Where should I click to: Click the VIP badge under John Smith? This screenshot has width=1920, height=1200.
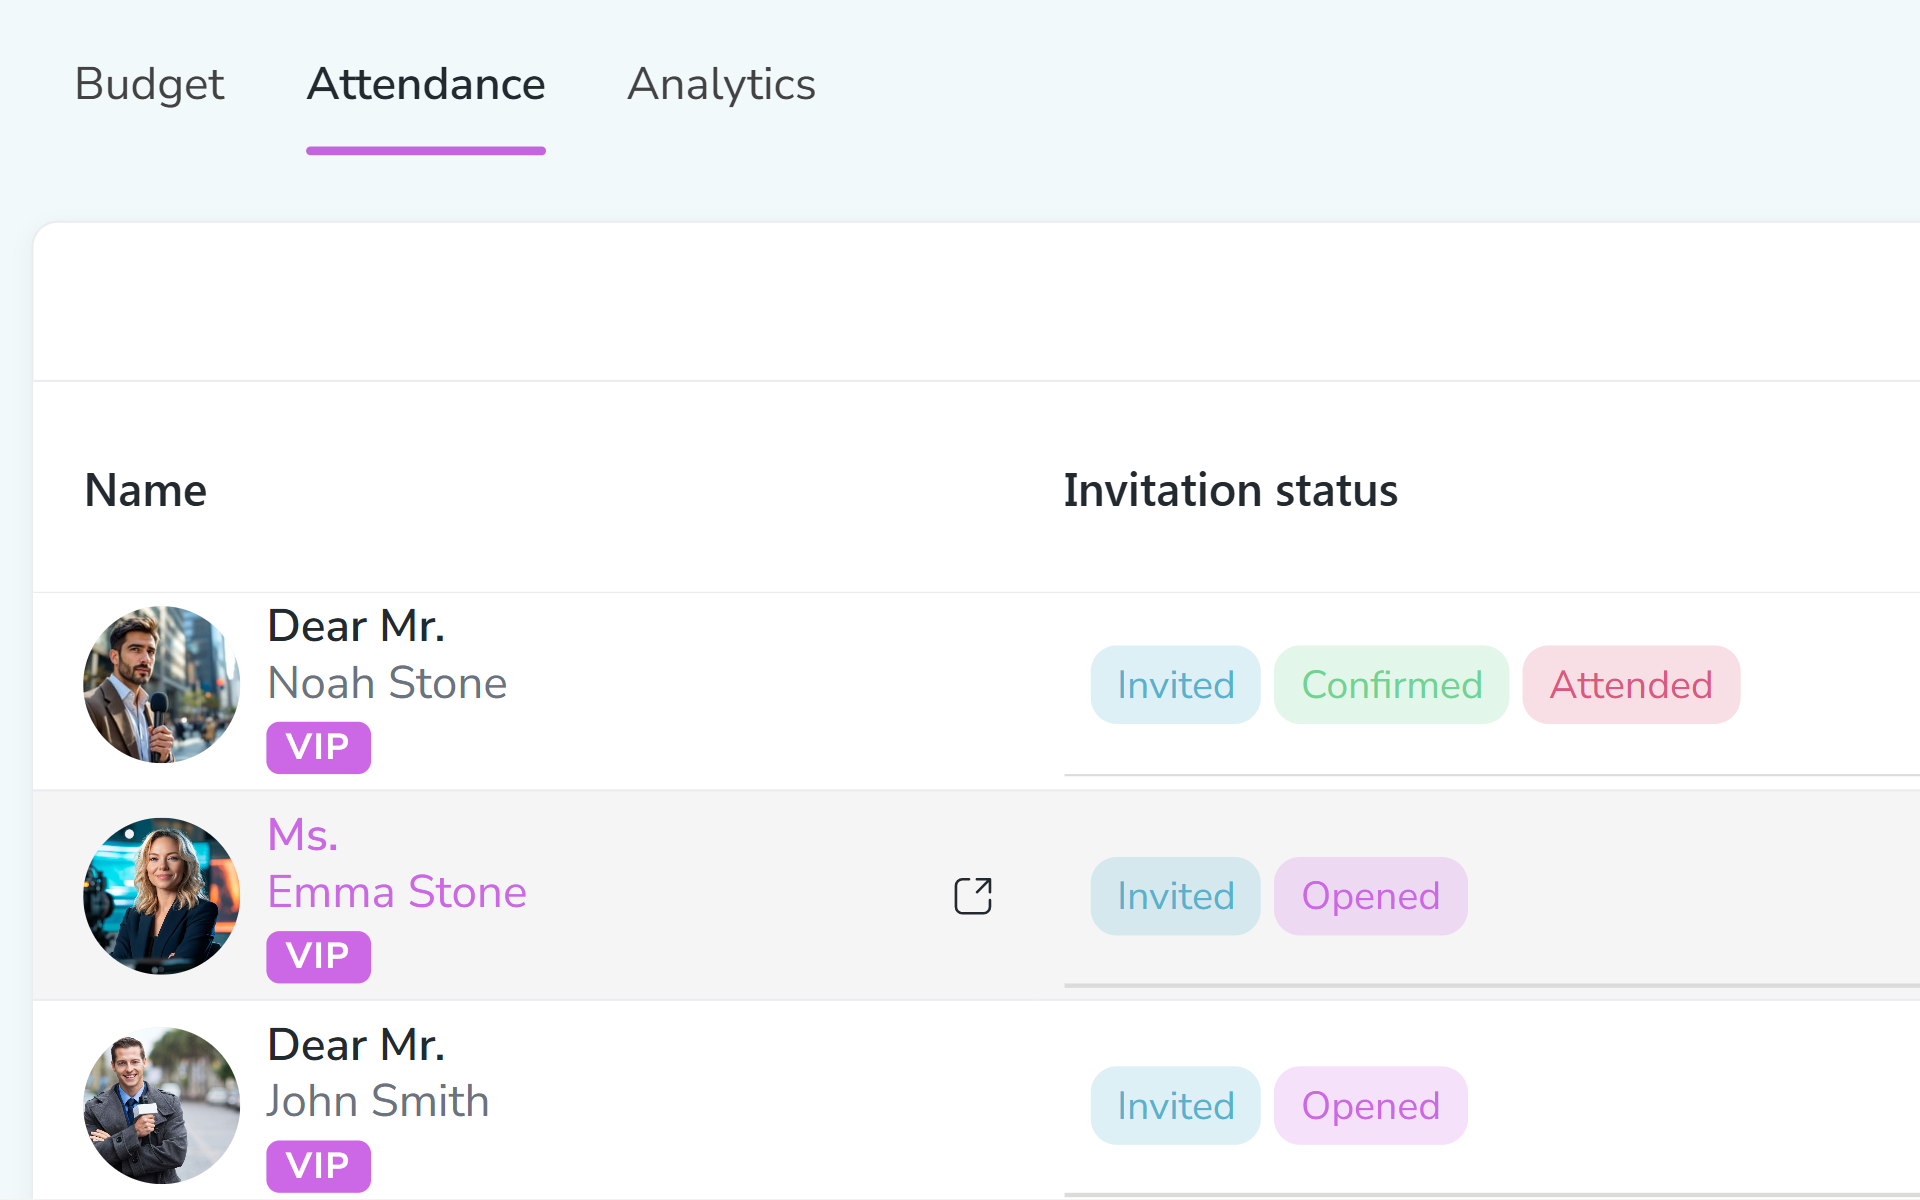pos(318,1166)
